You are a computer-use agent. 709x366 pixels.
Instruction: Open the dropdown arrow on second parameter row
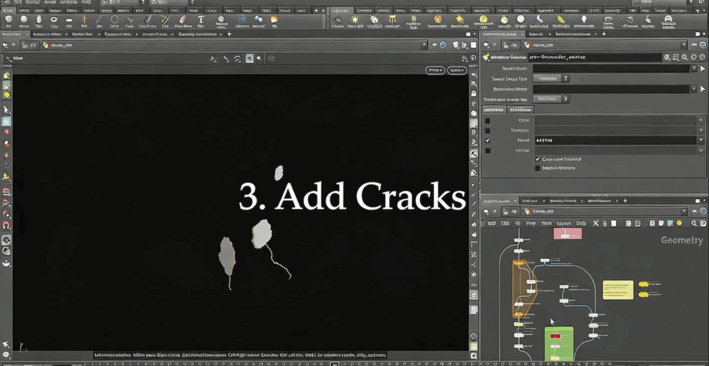(700, 130)
